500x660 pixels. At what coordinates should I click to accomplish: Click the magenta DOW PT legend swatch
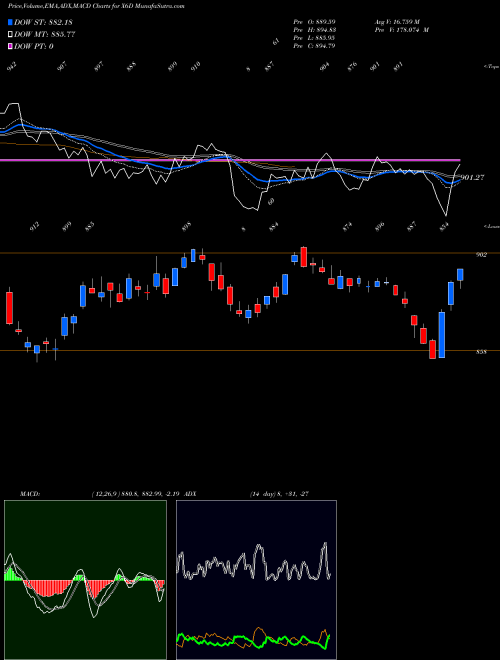[x=10, y=46]
